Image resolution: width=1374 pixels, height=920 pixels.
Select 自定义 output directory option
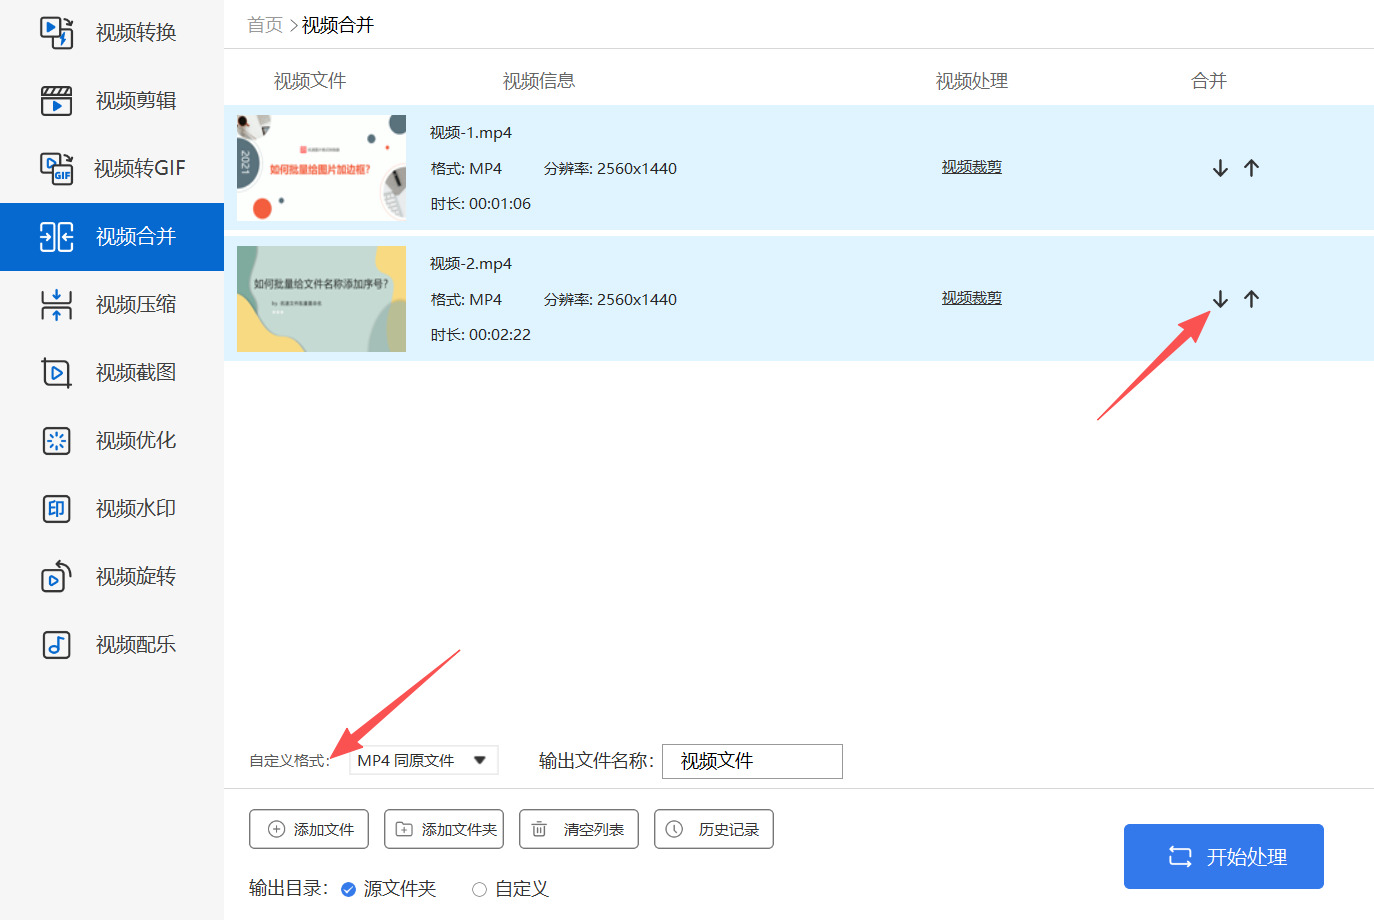pyautogui.click(x=480, y=889)
